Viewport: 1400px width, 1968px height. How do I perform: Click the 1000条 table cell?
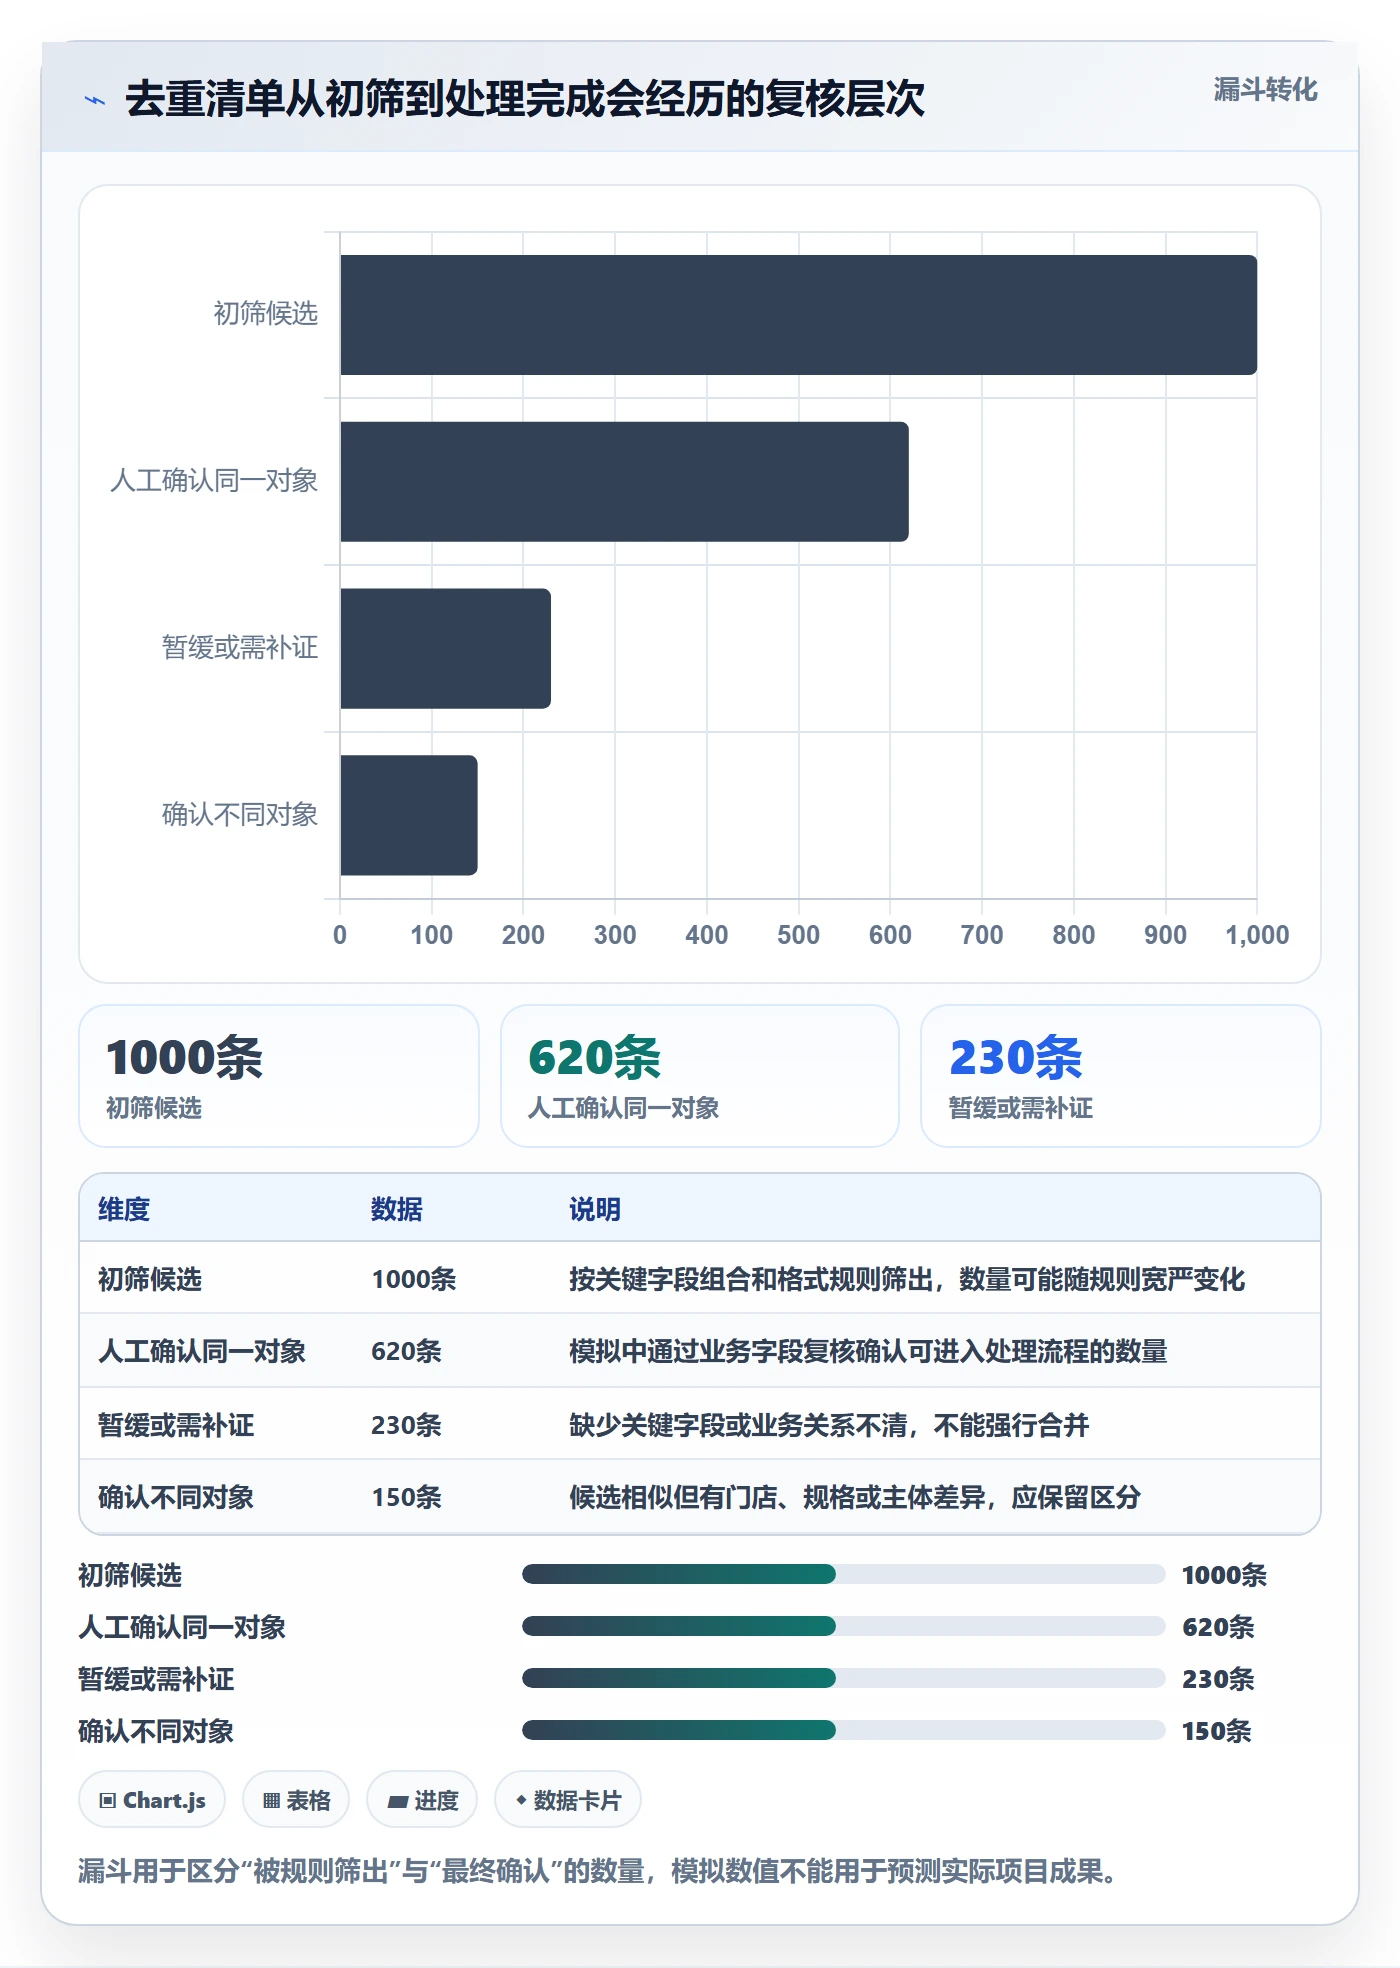[x=414, y=1279]
